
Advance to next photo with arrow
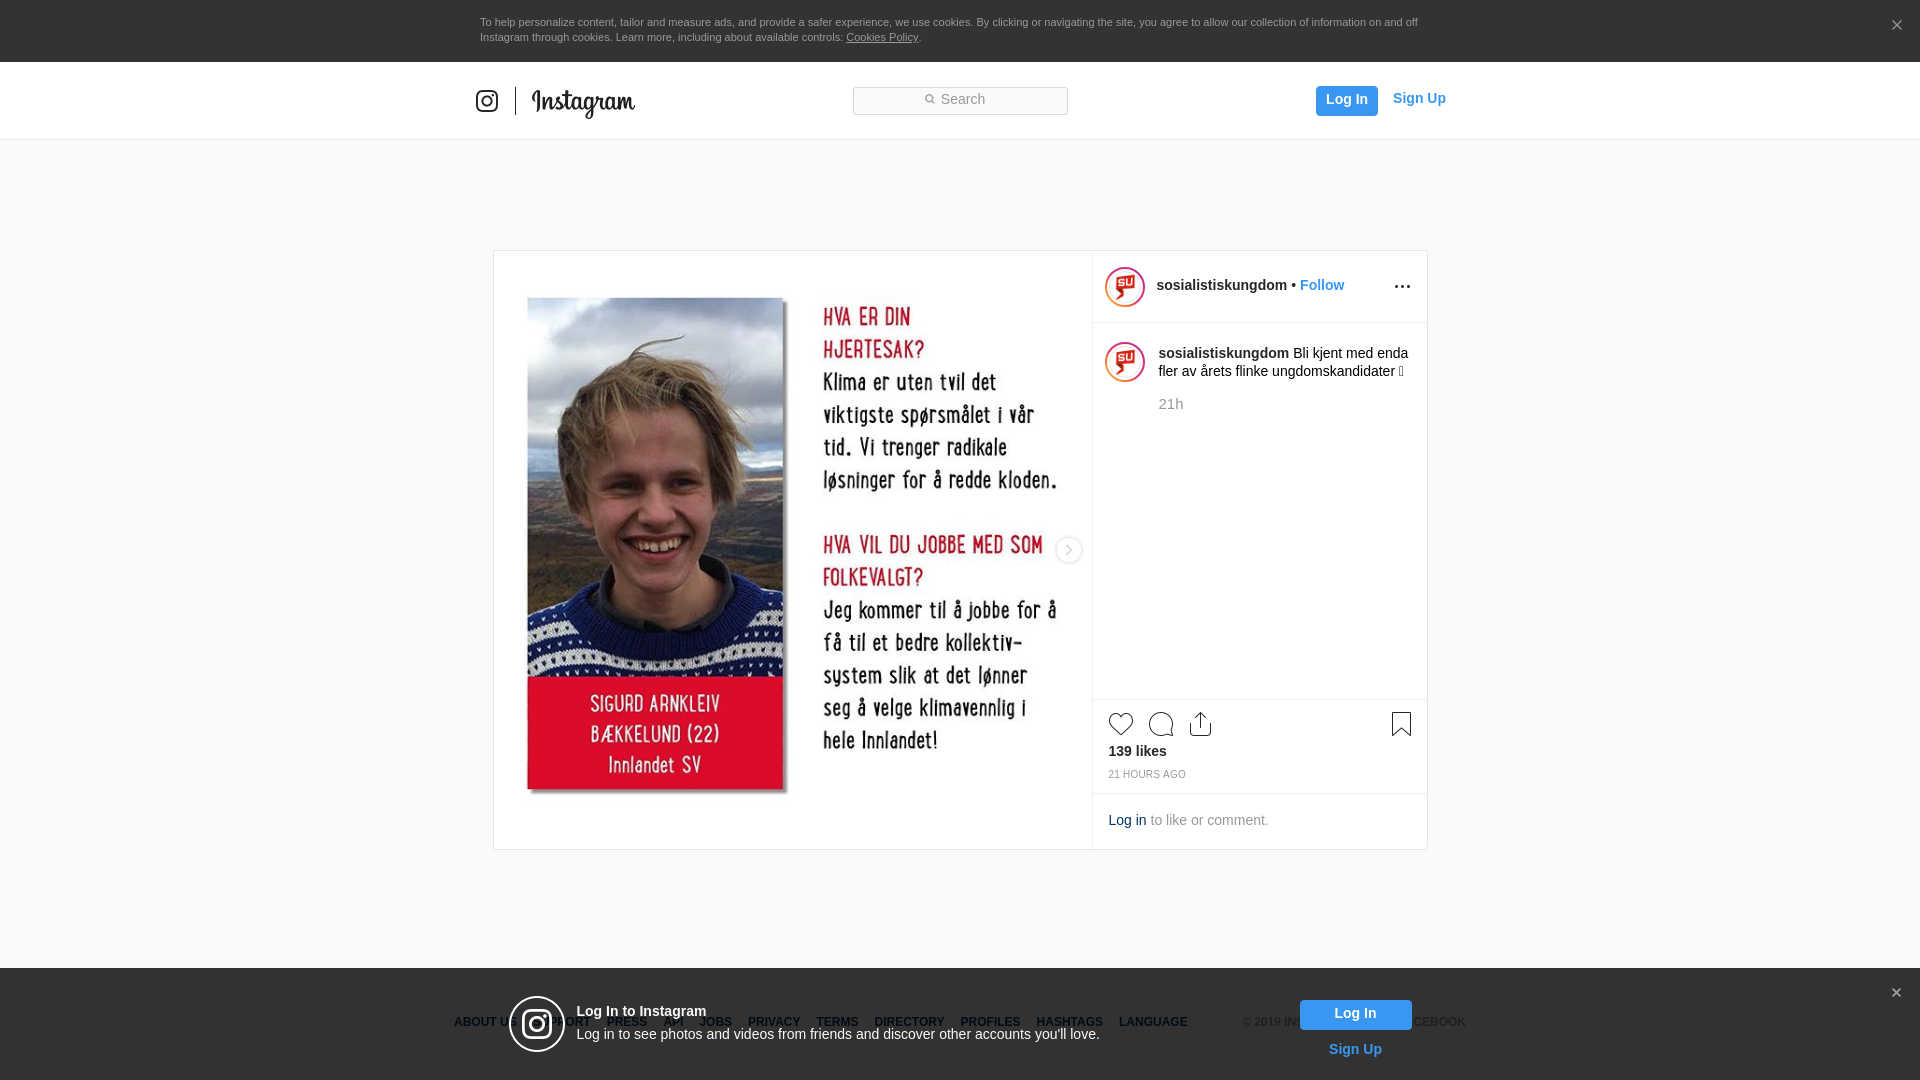[1069, 550]
